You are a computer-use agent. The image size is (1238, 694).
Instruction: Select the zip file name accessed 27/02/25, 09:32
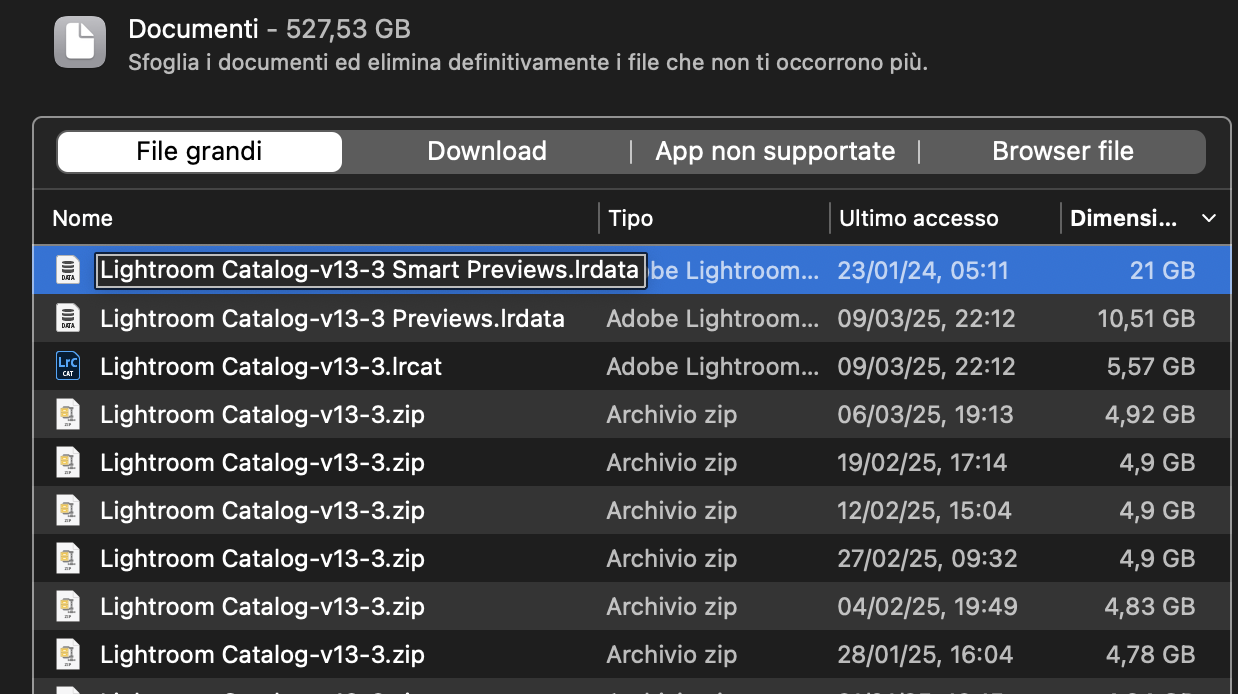click(x=262, y=558)
